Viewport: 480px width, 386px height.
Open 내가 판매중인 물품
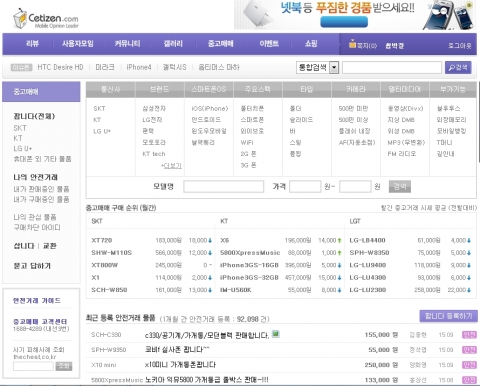pyautogui.click(x=41, y=189)
